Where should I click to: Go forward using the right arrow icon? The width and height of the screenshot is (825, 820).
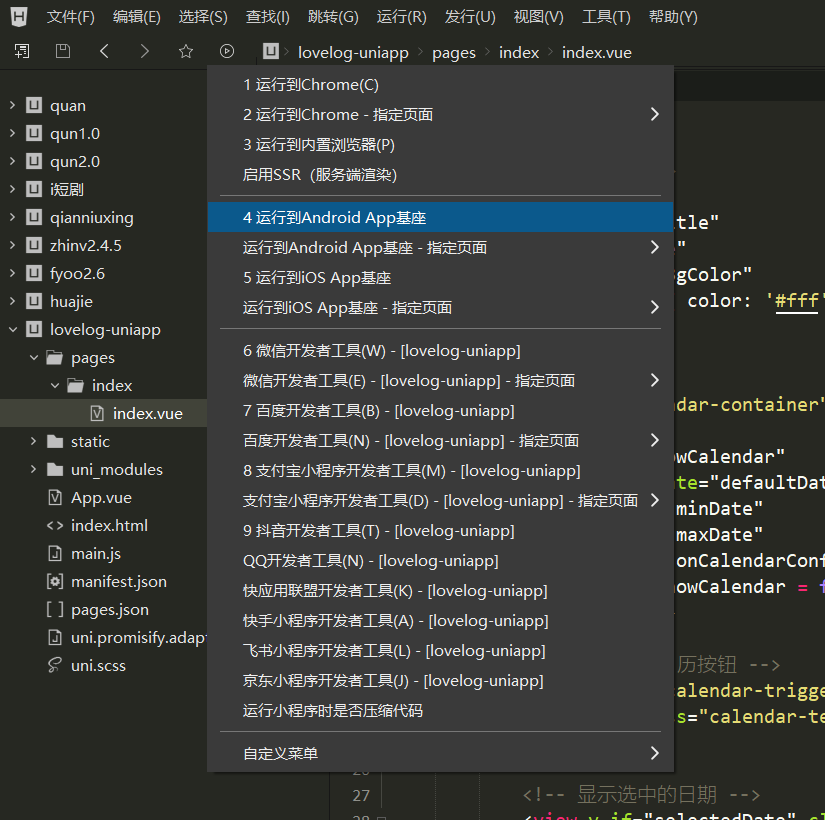145,52
